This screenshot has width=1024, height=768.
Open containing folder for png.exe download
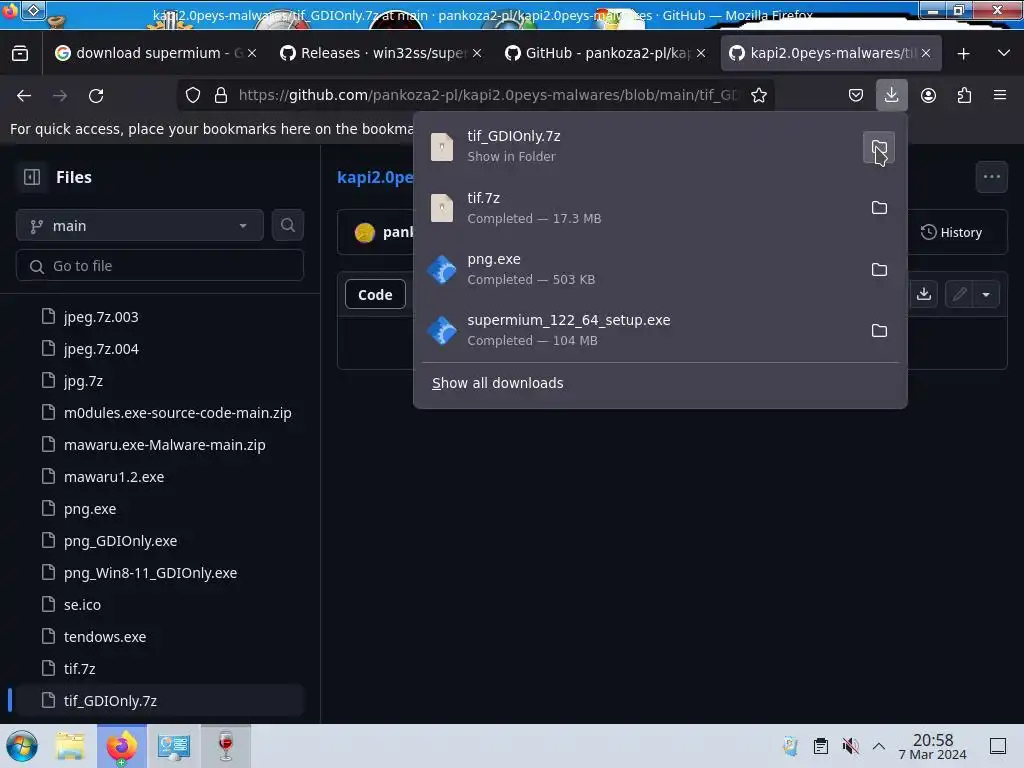point(879,269)
